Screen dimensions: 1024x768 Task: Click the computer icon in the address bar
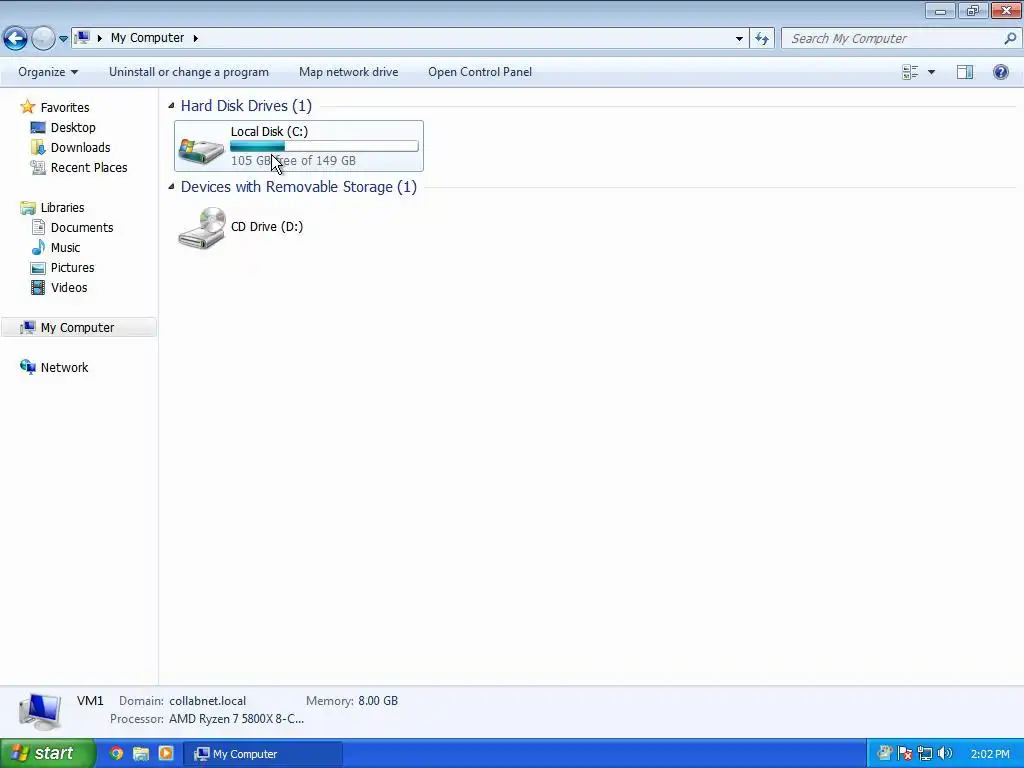(82, 38)
